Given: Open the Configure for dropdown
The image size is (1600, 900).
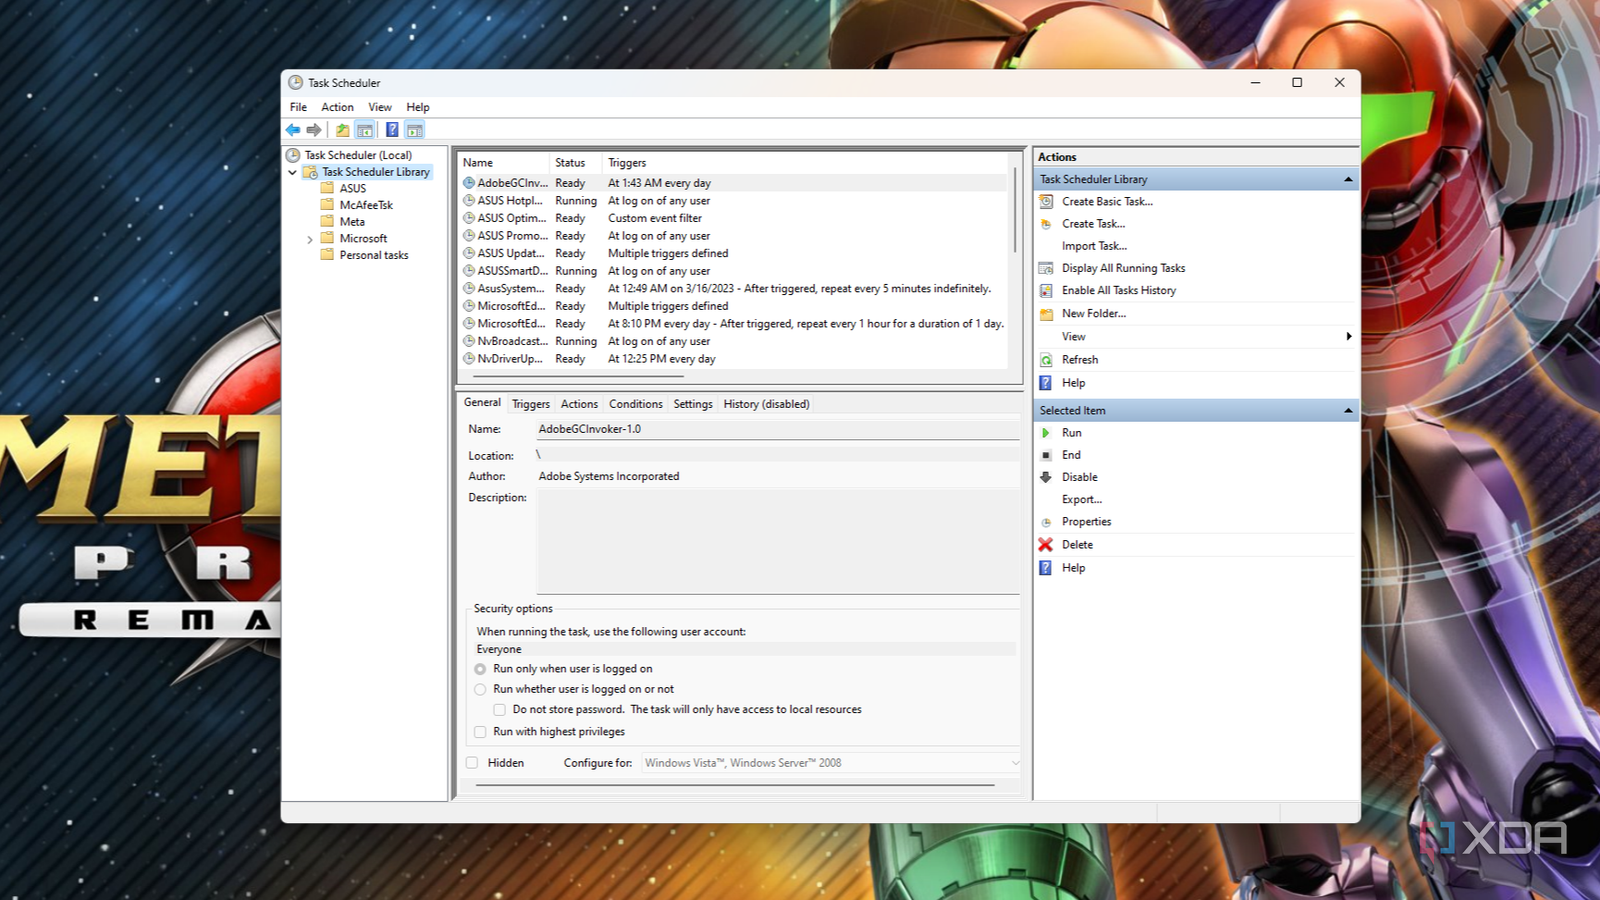Looking at the screenshot, I should tap(1015, 763).
